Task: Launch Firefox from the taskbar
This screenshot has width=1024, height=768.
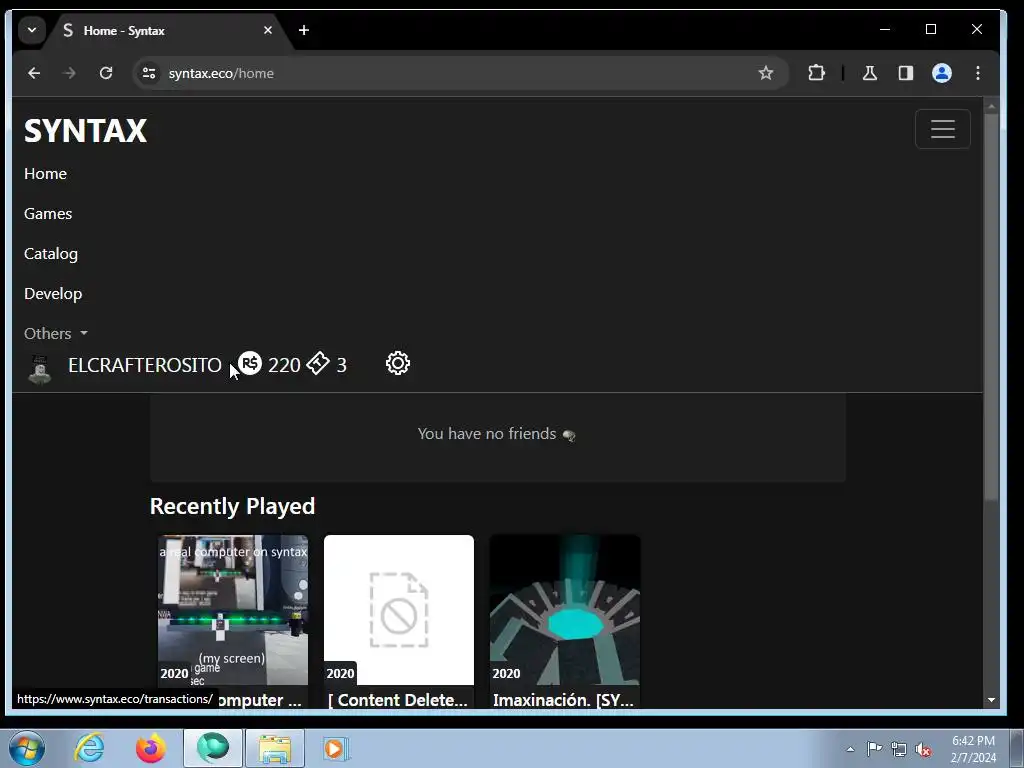Action: 151,748
